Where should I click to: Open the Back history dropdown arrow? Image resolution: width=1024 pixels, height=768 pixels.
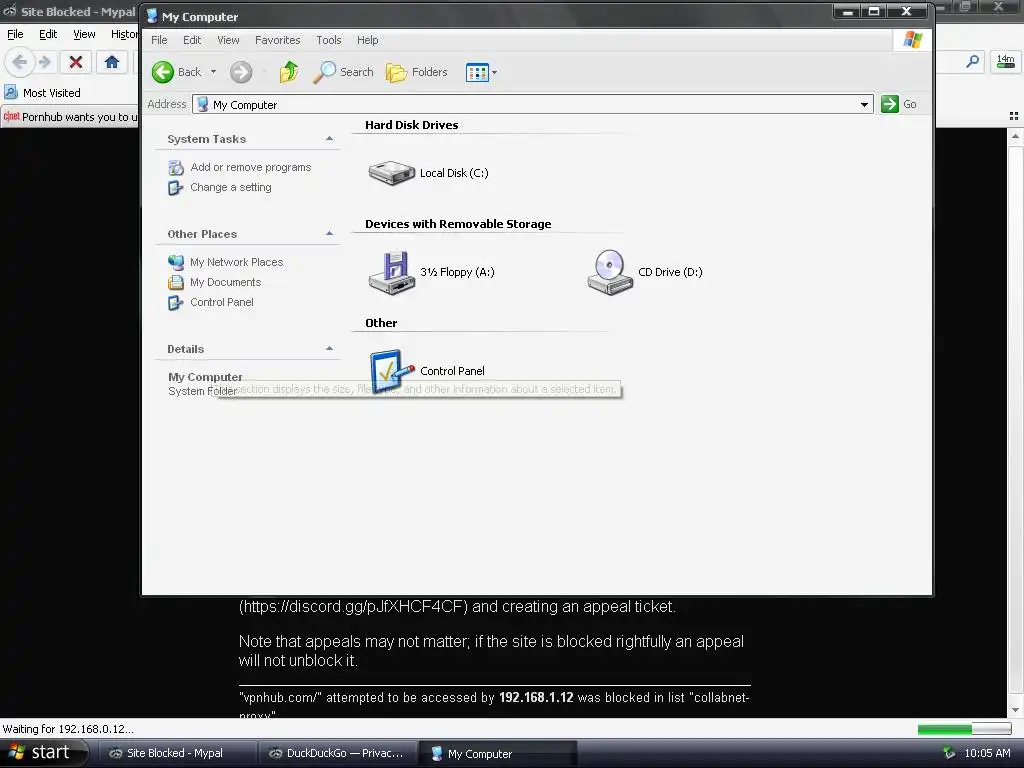[x=213, y=72]
